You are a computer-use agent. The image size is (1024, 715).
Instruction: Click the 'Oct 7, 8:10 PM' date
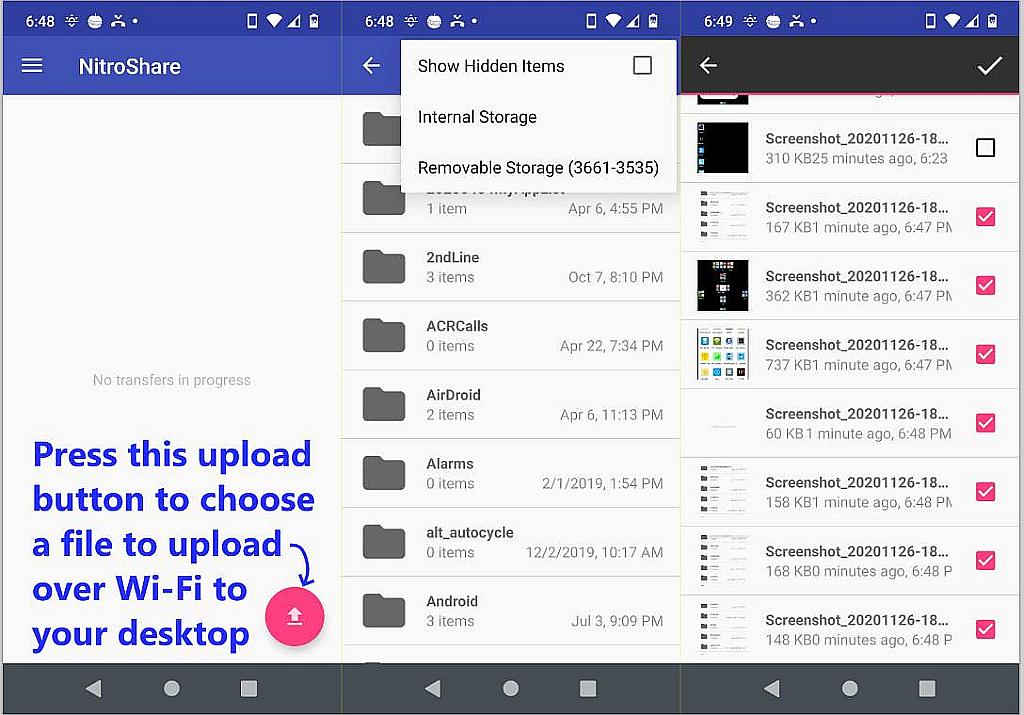(615, 277)
